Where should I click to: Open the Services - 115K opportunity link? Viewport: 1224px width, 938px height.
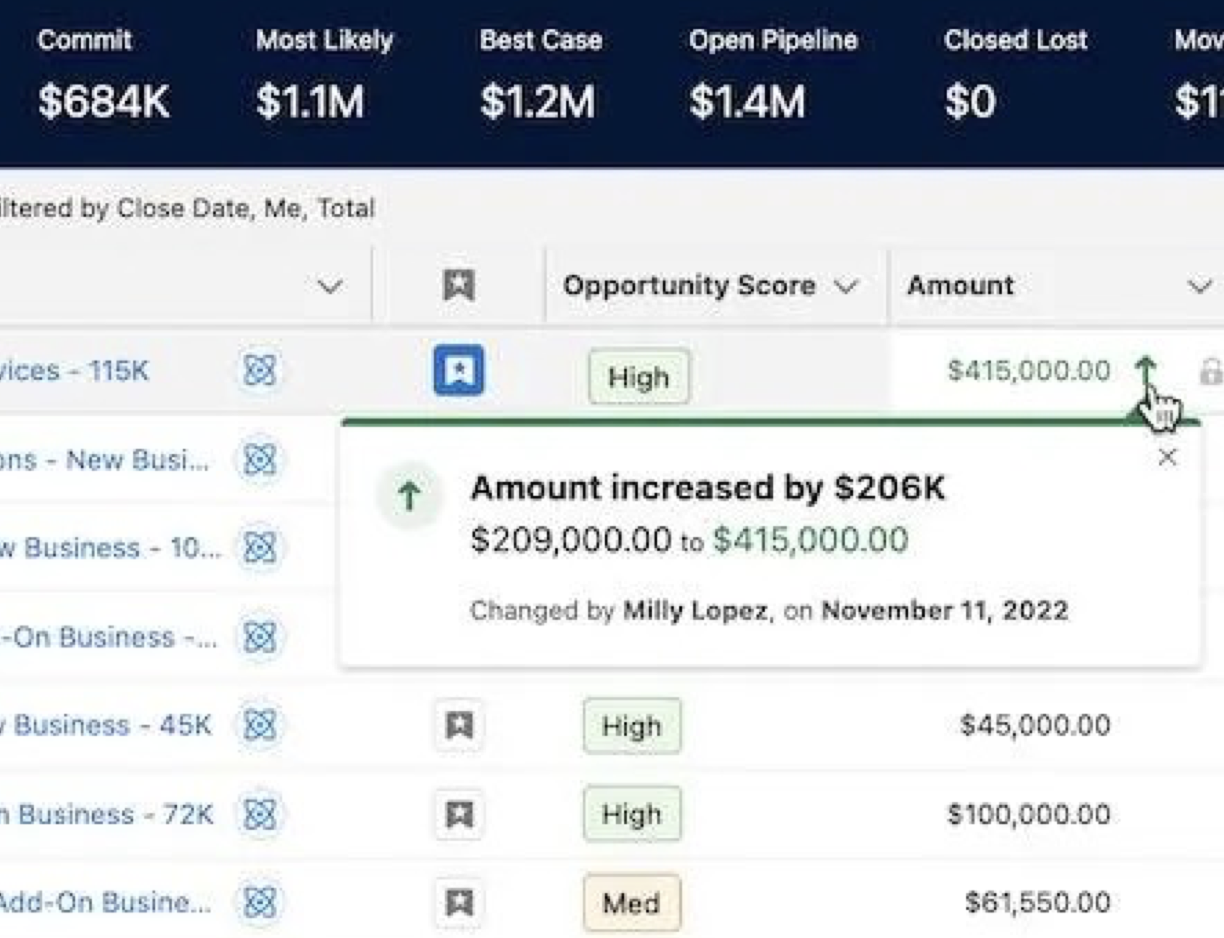[x=74, y=371]
